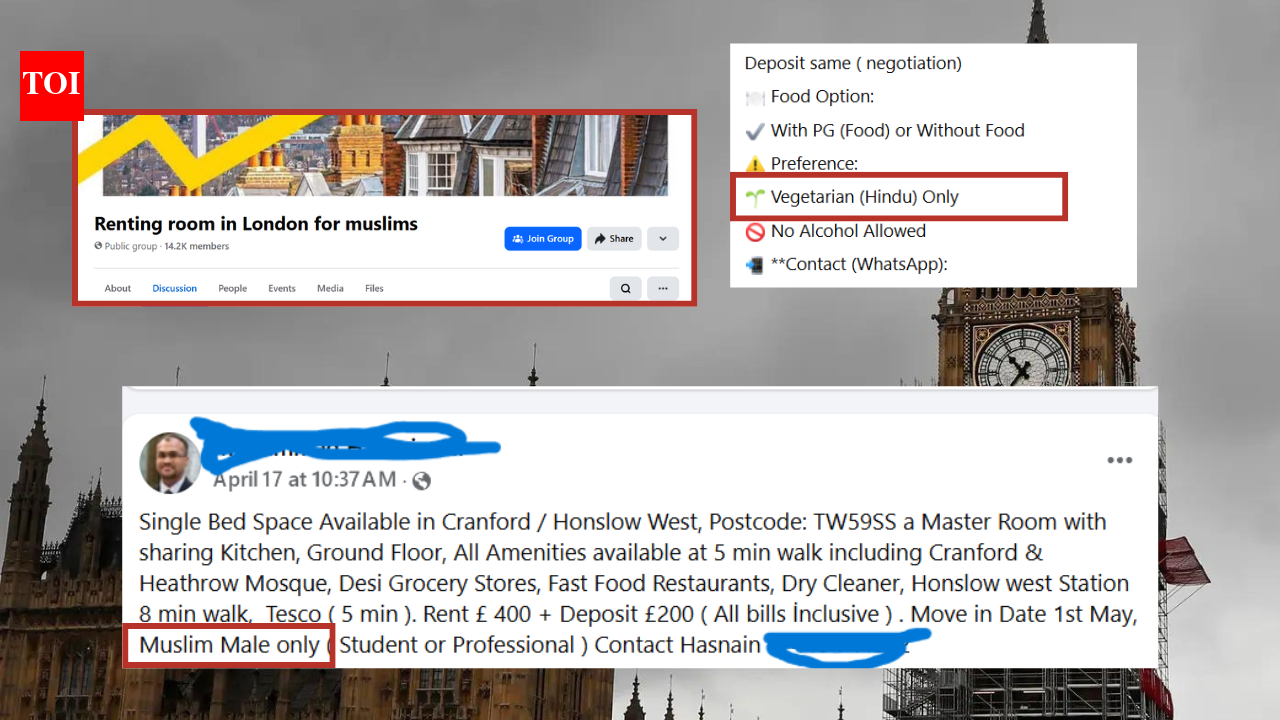Open the chevron dropdown next to Share
The image size is (1280, 720).
click(662, 238)
